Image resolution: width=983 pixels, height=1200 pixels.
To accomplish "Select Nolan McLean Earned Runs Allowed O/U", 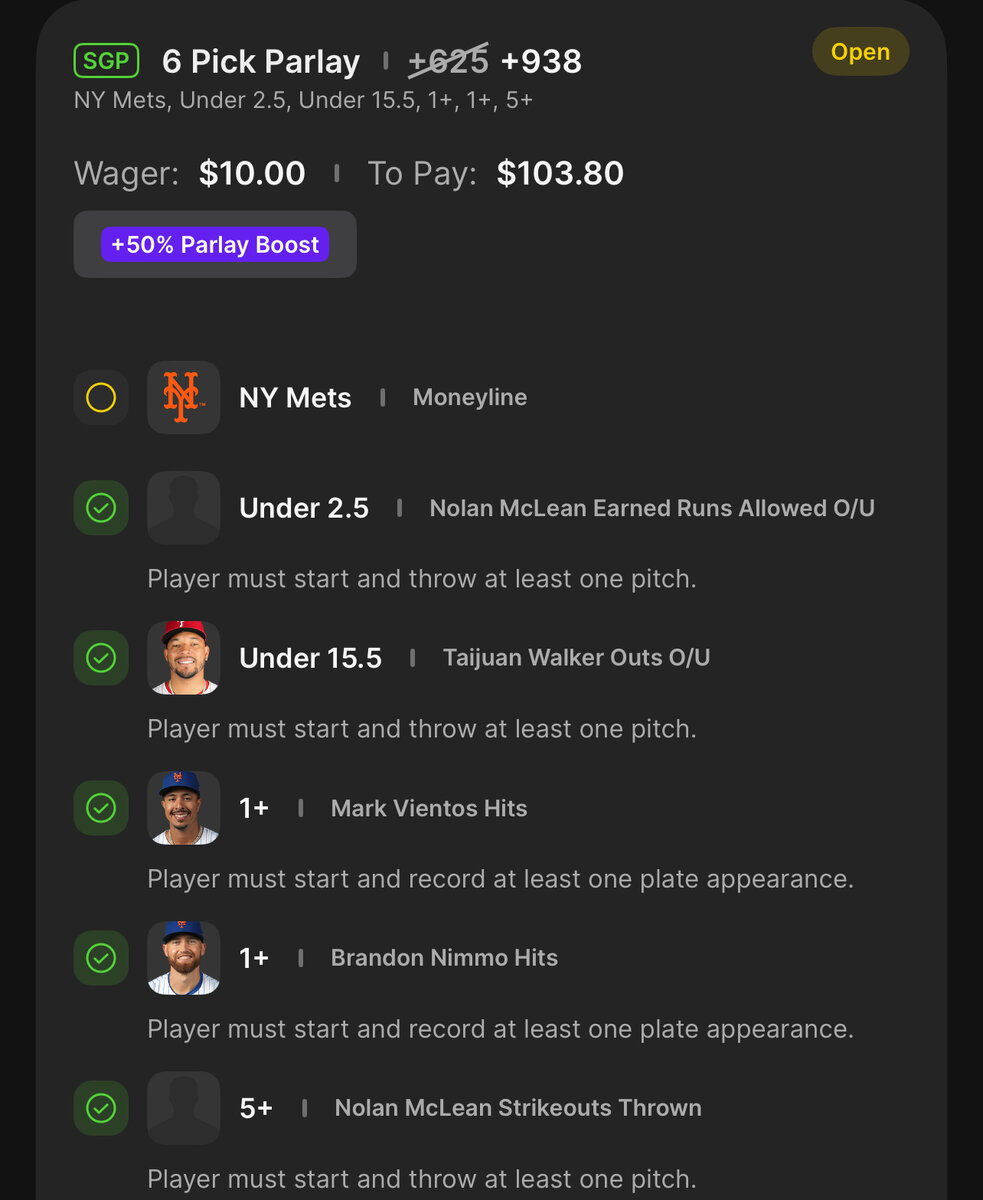I will tap(651, 508).
